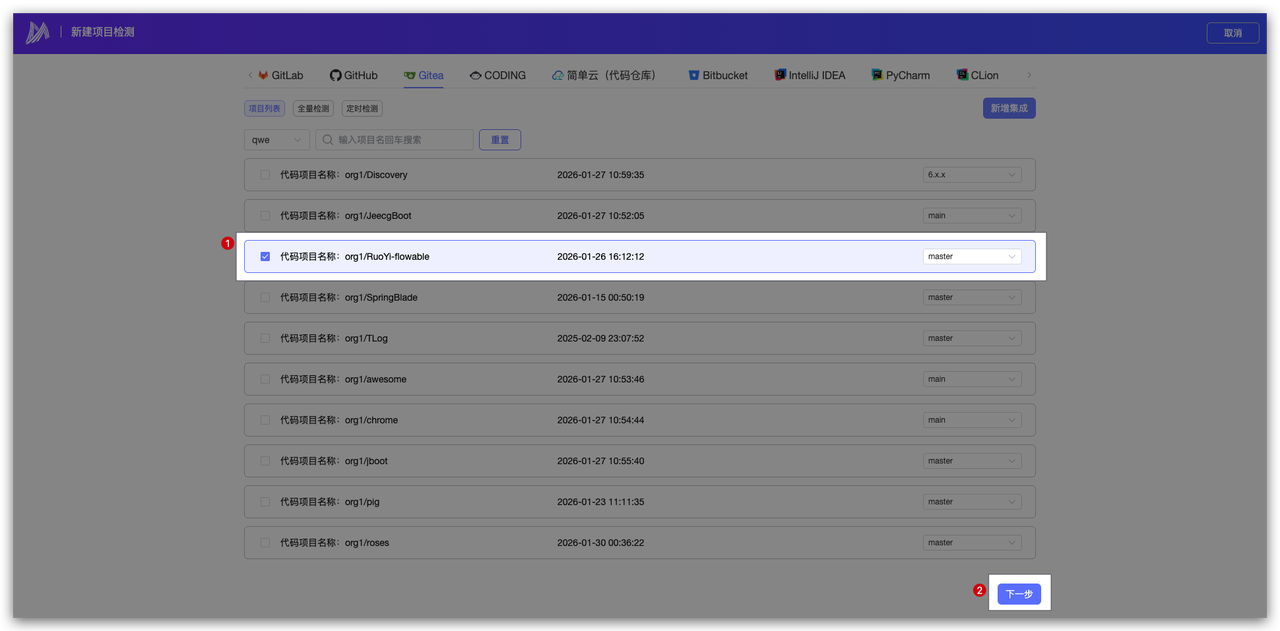Screen dimensions: 1280x631
Task: Check the org1/Discovery project checkbox
Action: (265, 175)
